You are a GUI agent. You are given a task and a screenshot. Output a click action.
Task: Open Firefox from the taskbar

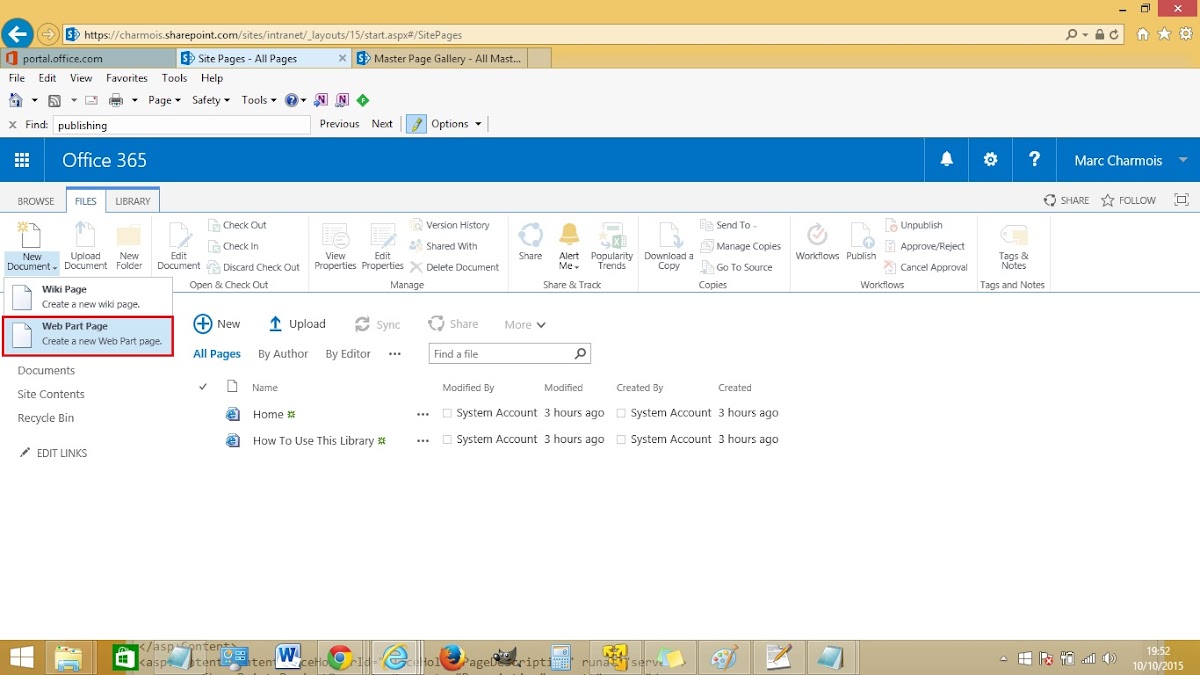pos(451,657)
